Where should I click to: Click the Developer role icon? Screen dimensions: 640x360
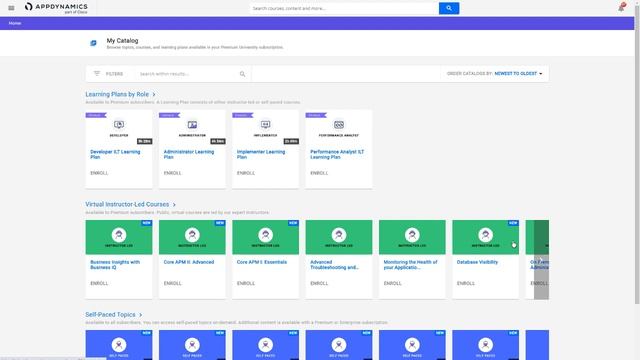coord(119,124)
